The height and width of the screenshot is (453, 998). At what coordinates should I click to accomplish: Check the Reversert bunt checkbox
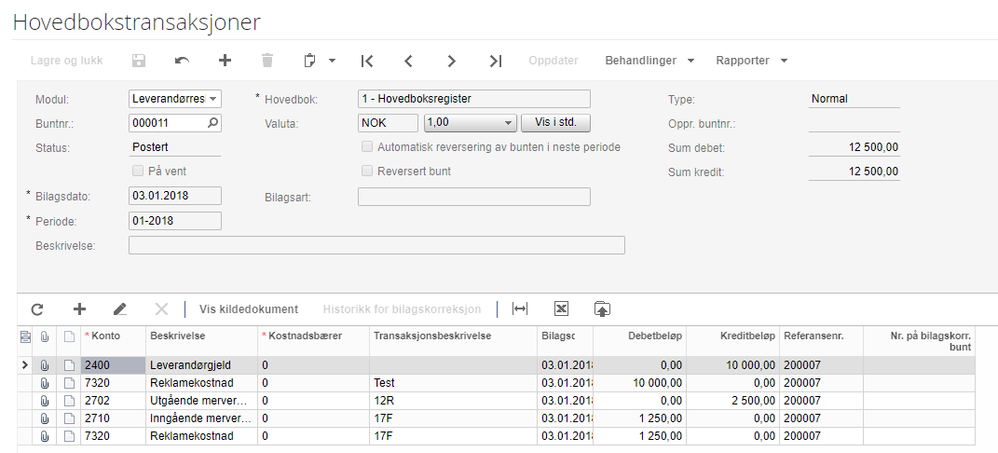tap(367, 171)
